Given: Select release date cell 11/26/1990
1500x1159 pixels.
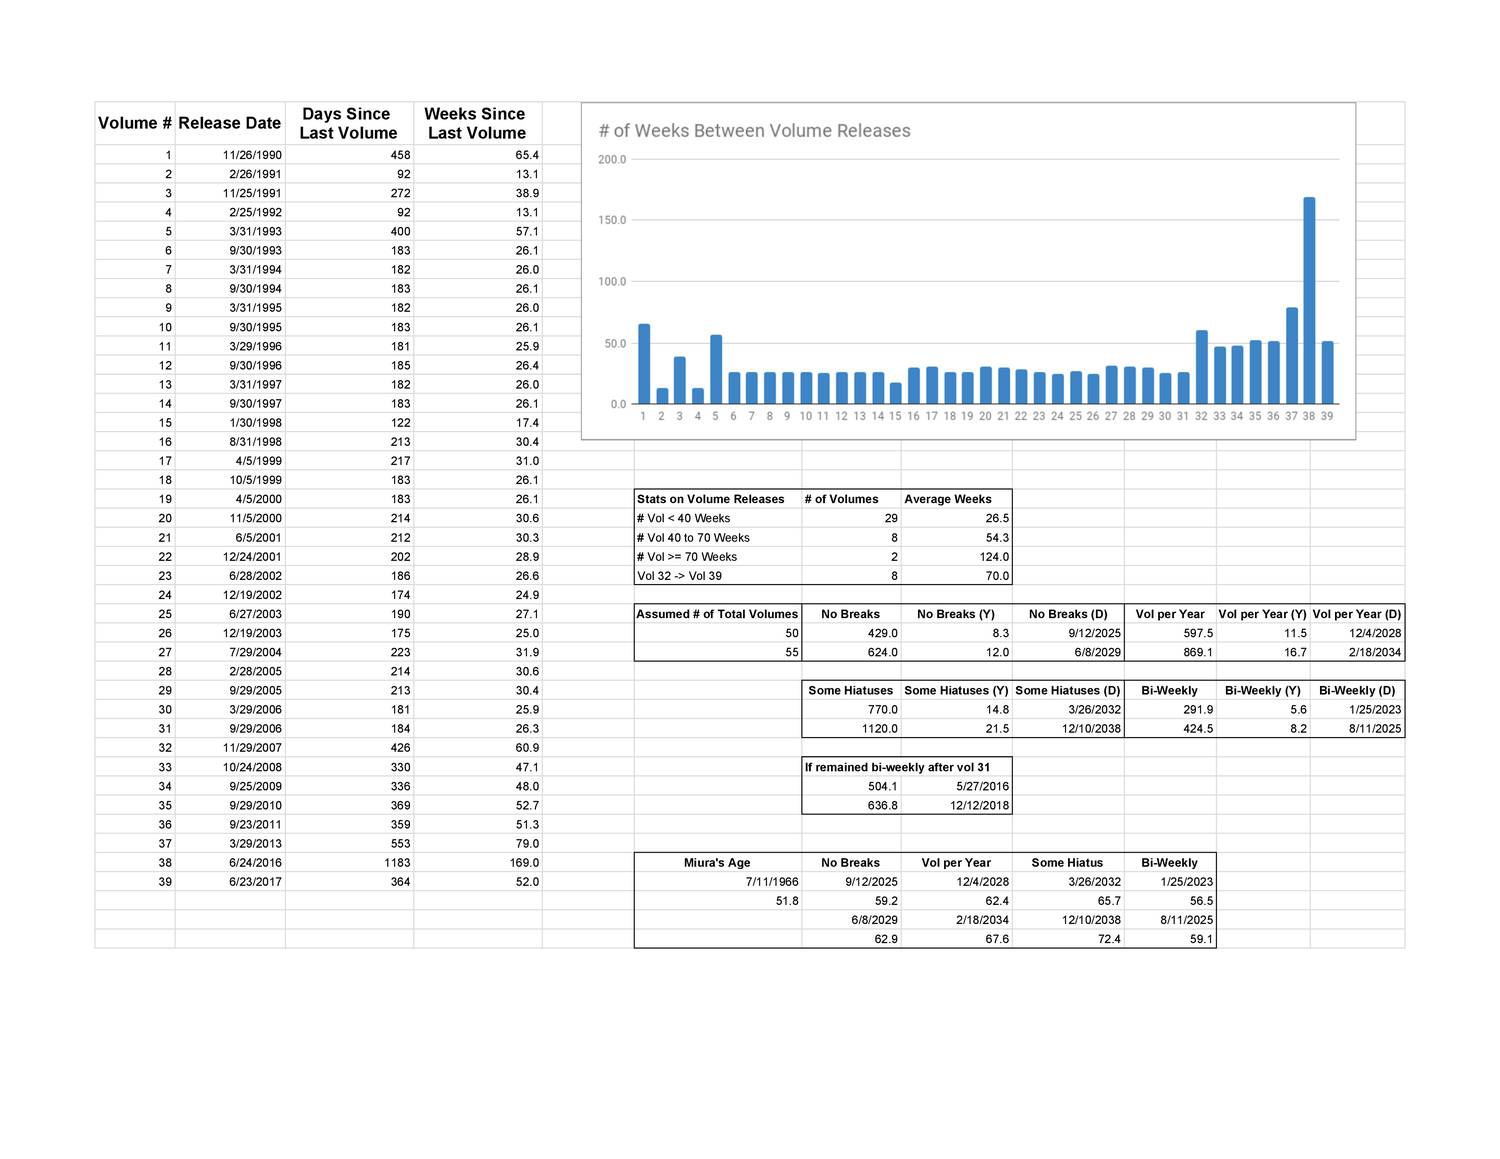Looking at the screenshot, I should [x=230, y=155].
